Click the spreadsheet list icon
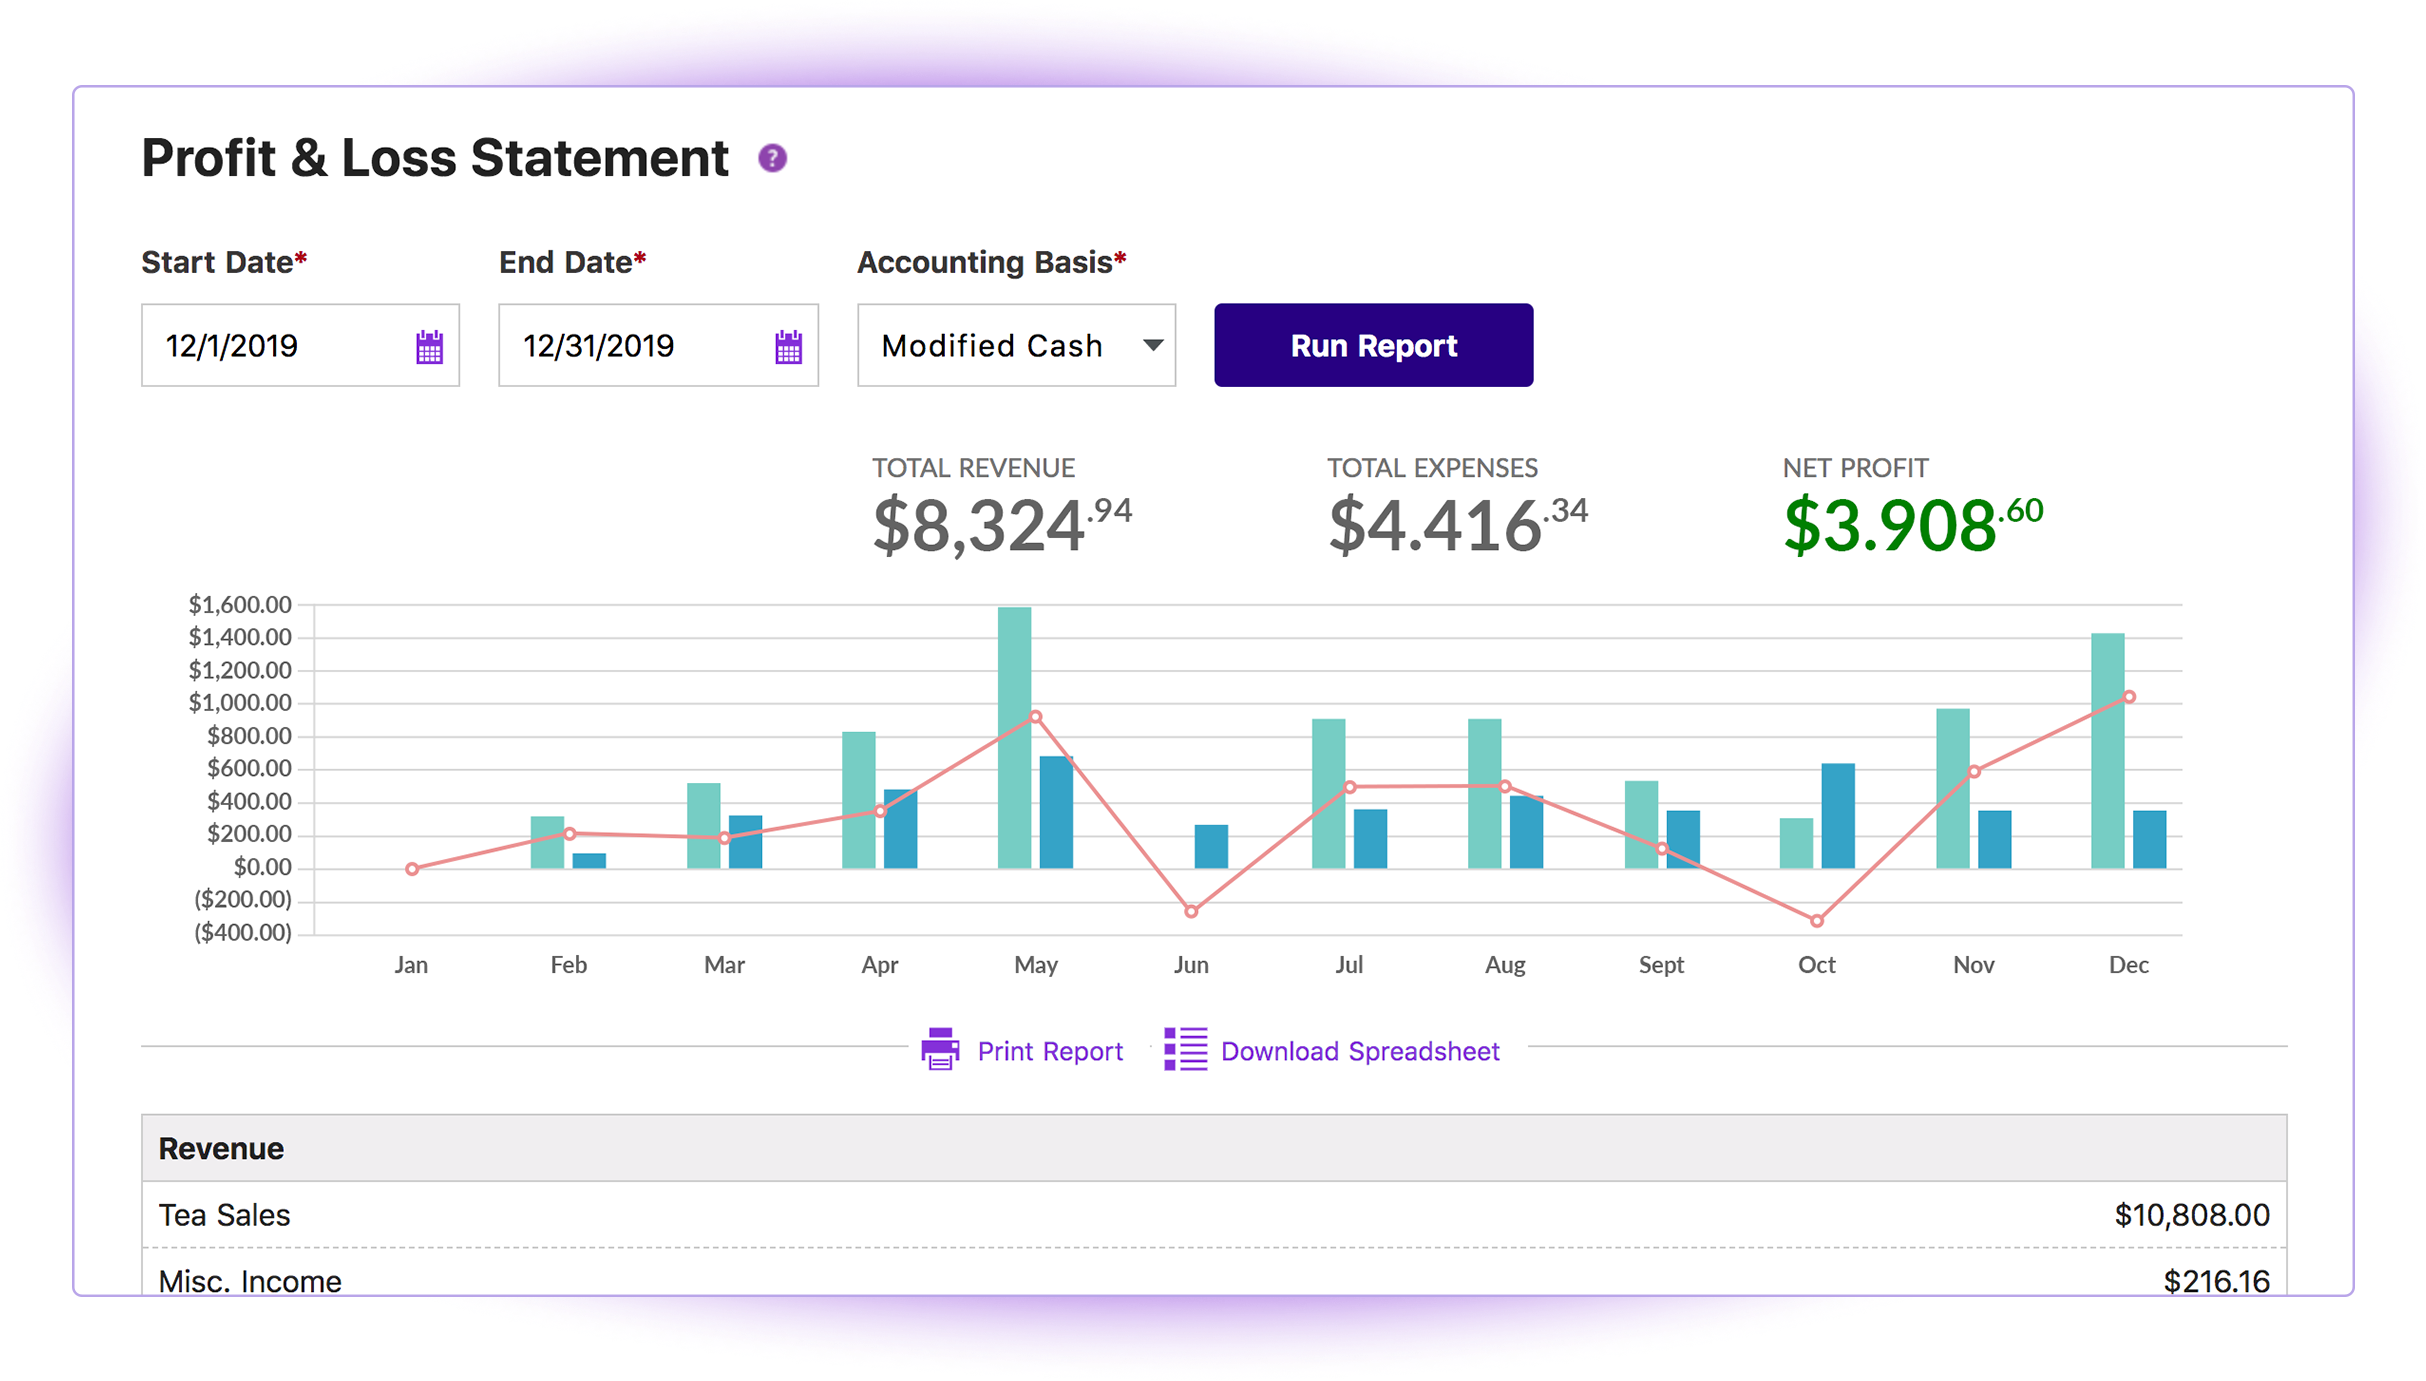This screenshot has width=2426, height=1381. coord(1185,1050)
